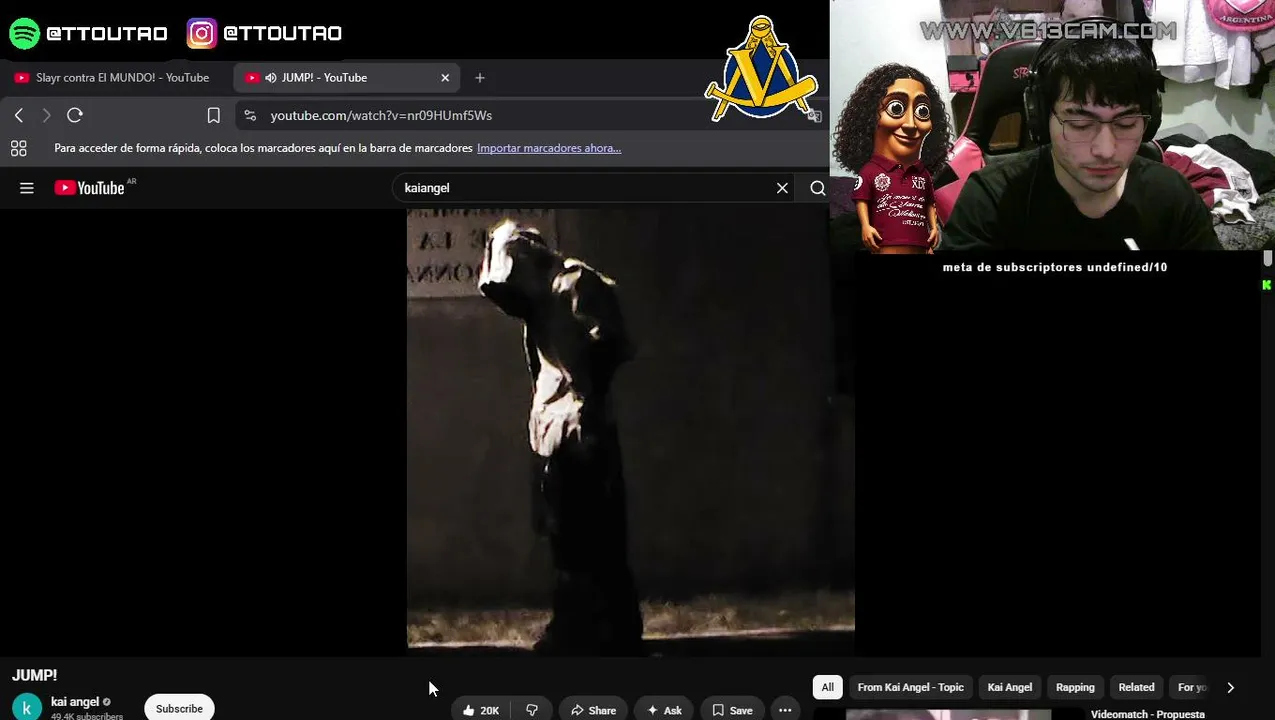Show more filter chips with right chevron
This screenshot has height=720, width=1275.
click(x=1230, y=687)
